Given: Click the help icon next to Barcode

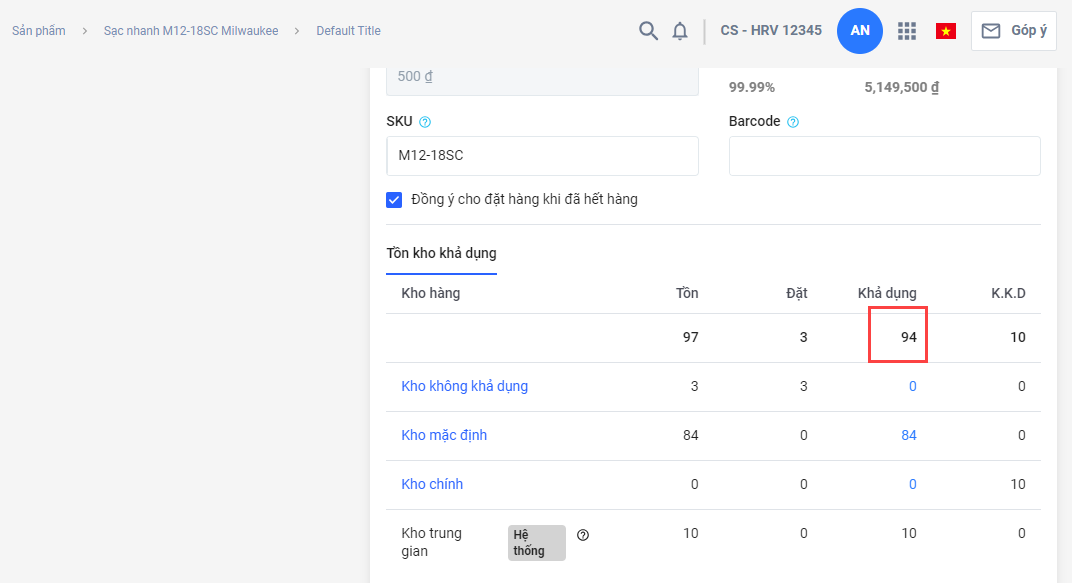Looking at the screenshot, I should (x=793, y=122).
